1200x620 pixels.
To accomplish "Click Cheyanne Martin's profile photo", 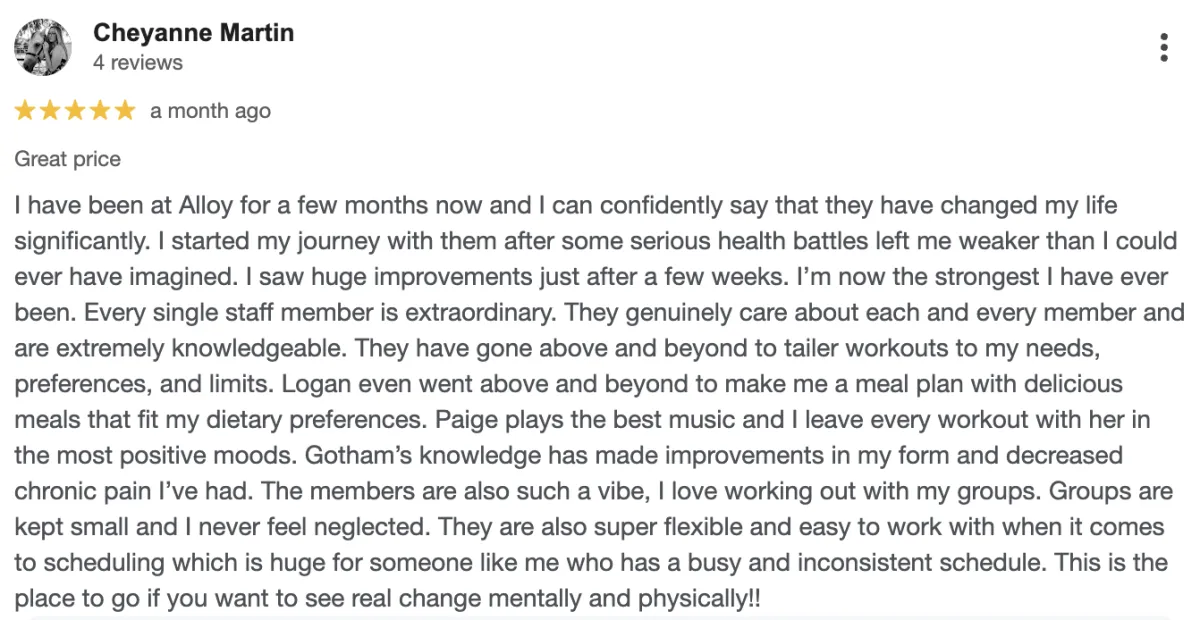I will tap(42, 47).
